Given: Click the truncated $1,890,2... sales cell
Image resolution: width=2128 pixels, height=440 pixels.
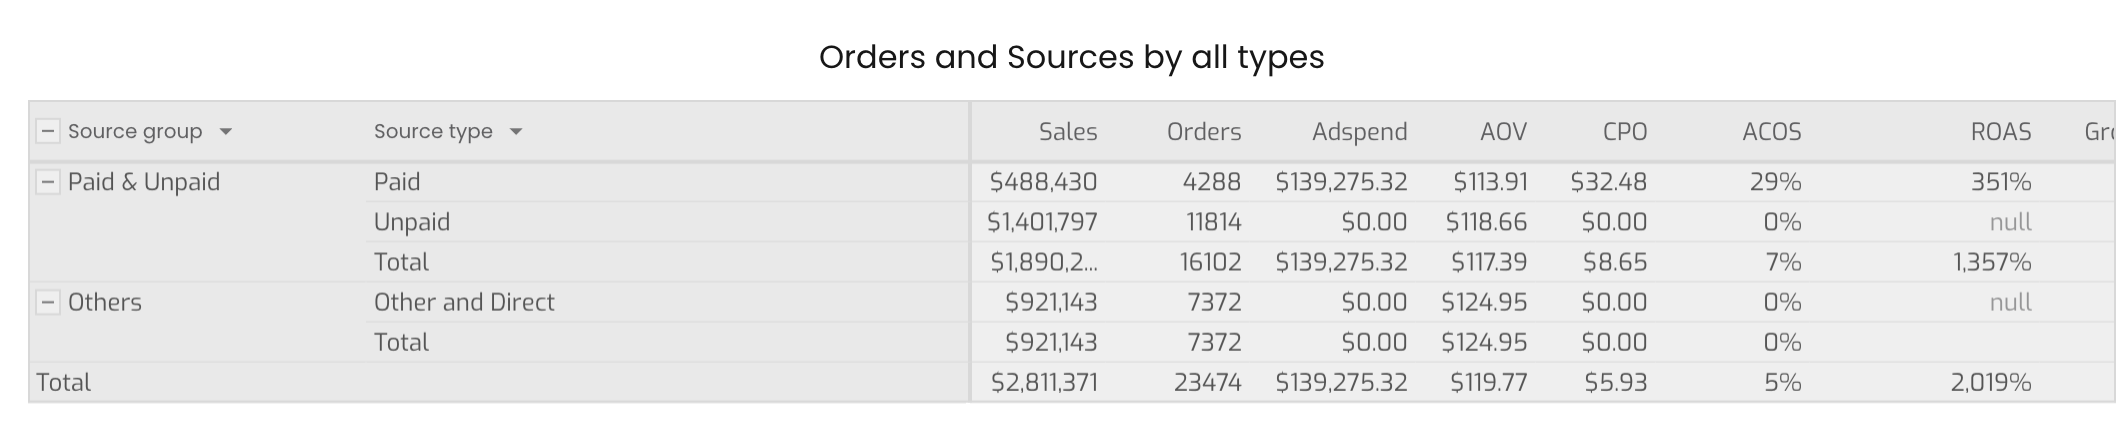Looking at the screenshot, I should tap(1044, 262).
